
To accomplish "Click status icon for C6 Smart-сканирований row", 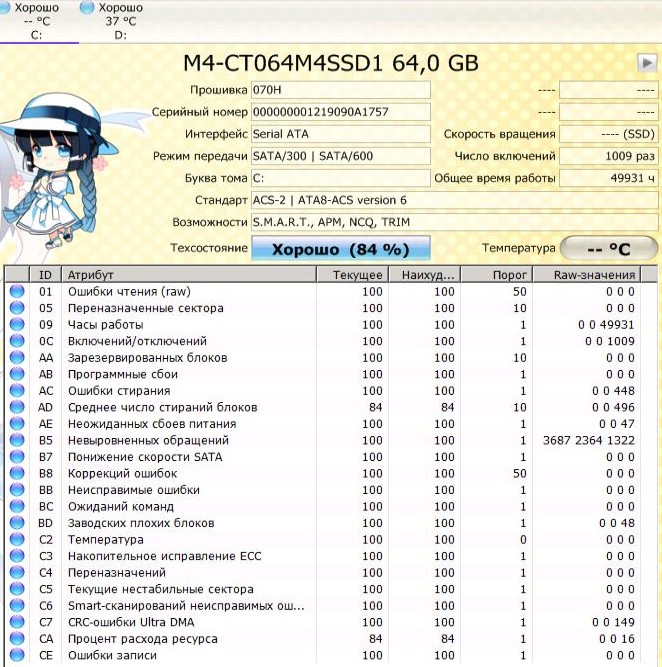I will point(17,606).
